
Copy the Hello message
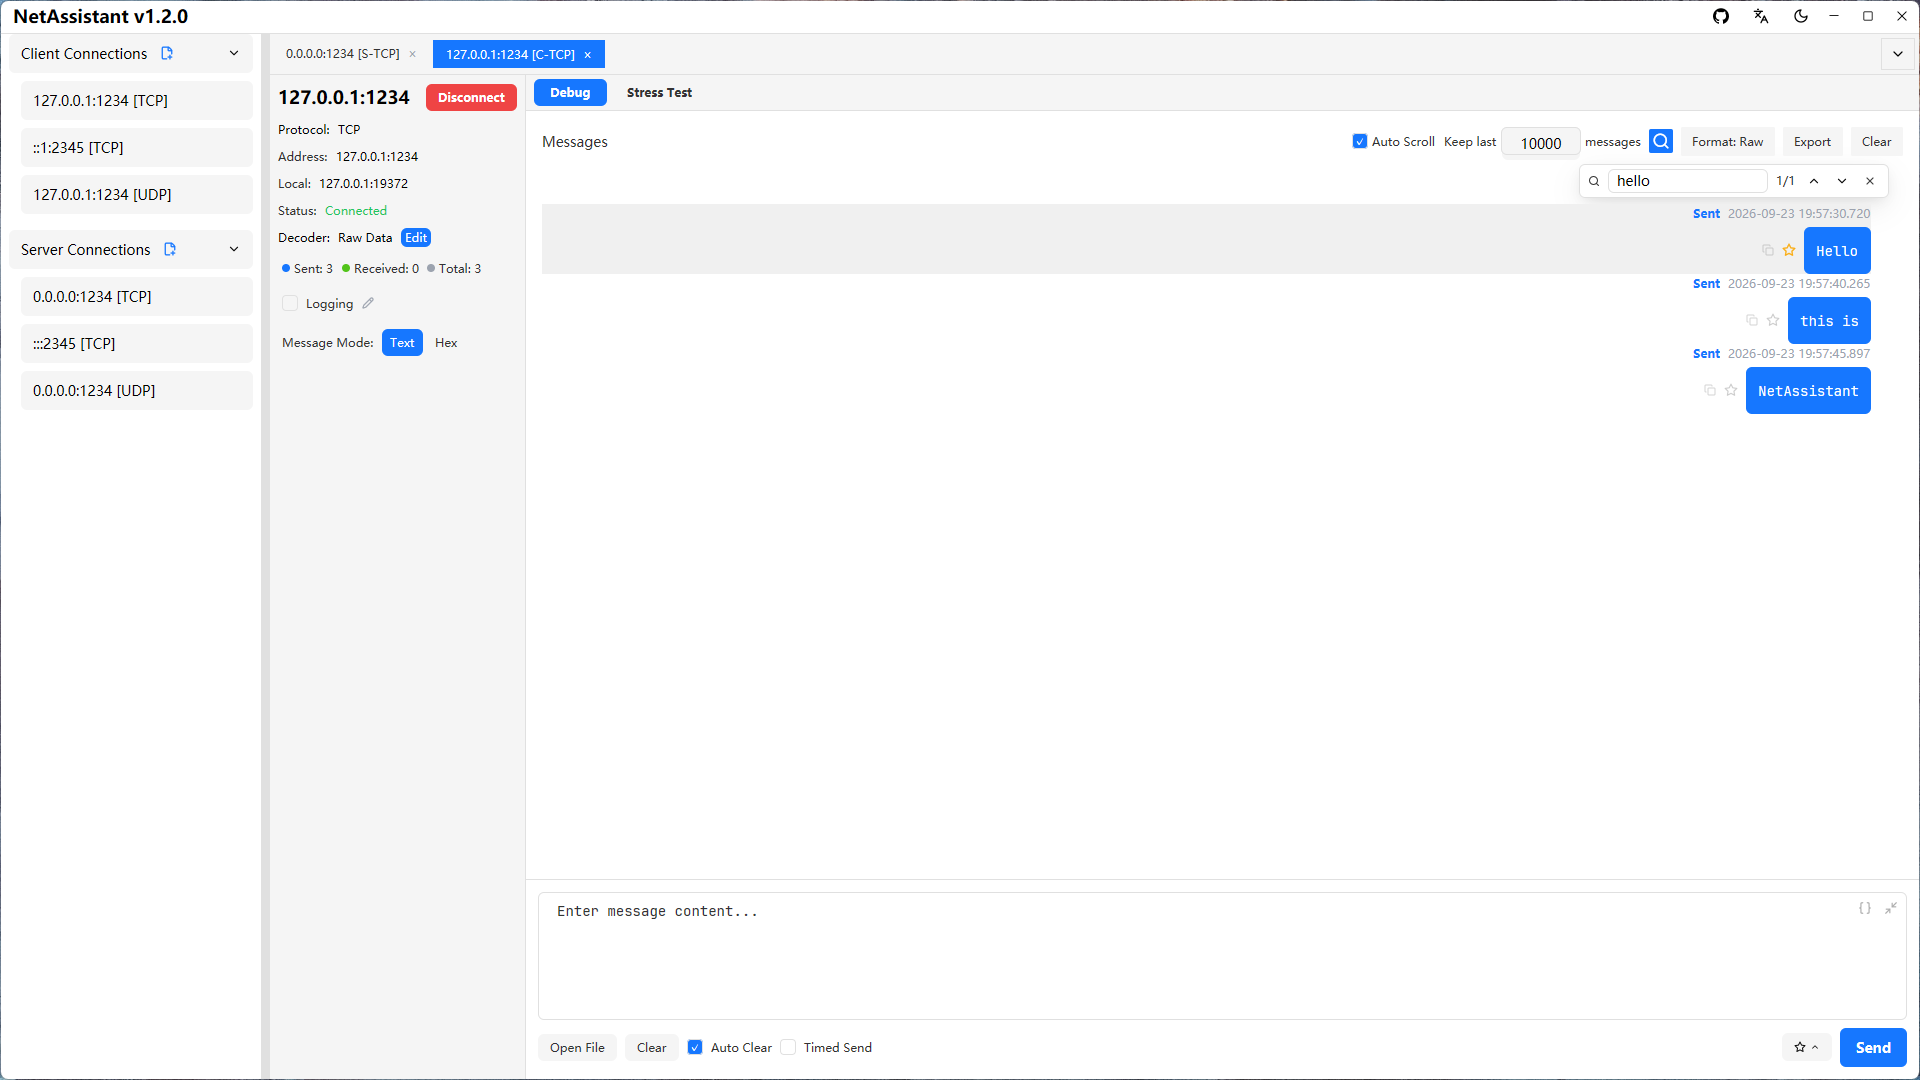[1768, 250]
